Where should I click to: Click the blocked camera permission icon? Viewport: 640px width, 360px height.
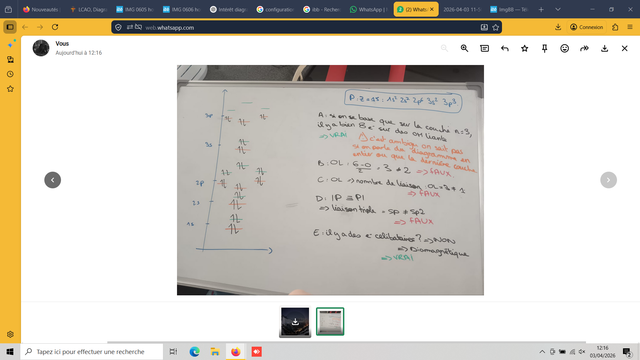[x=139, y=27]
